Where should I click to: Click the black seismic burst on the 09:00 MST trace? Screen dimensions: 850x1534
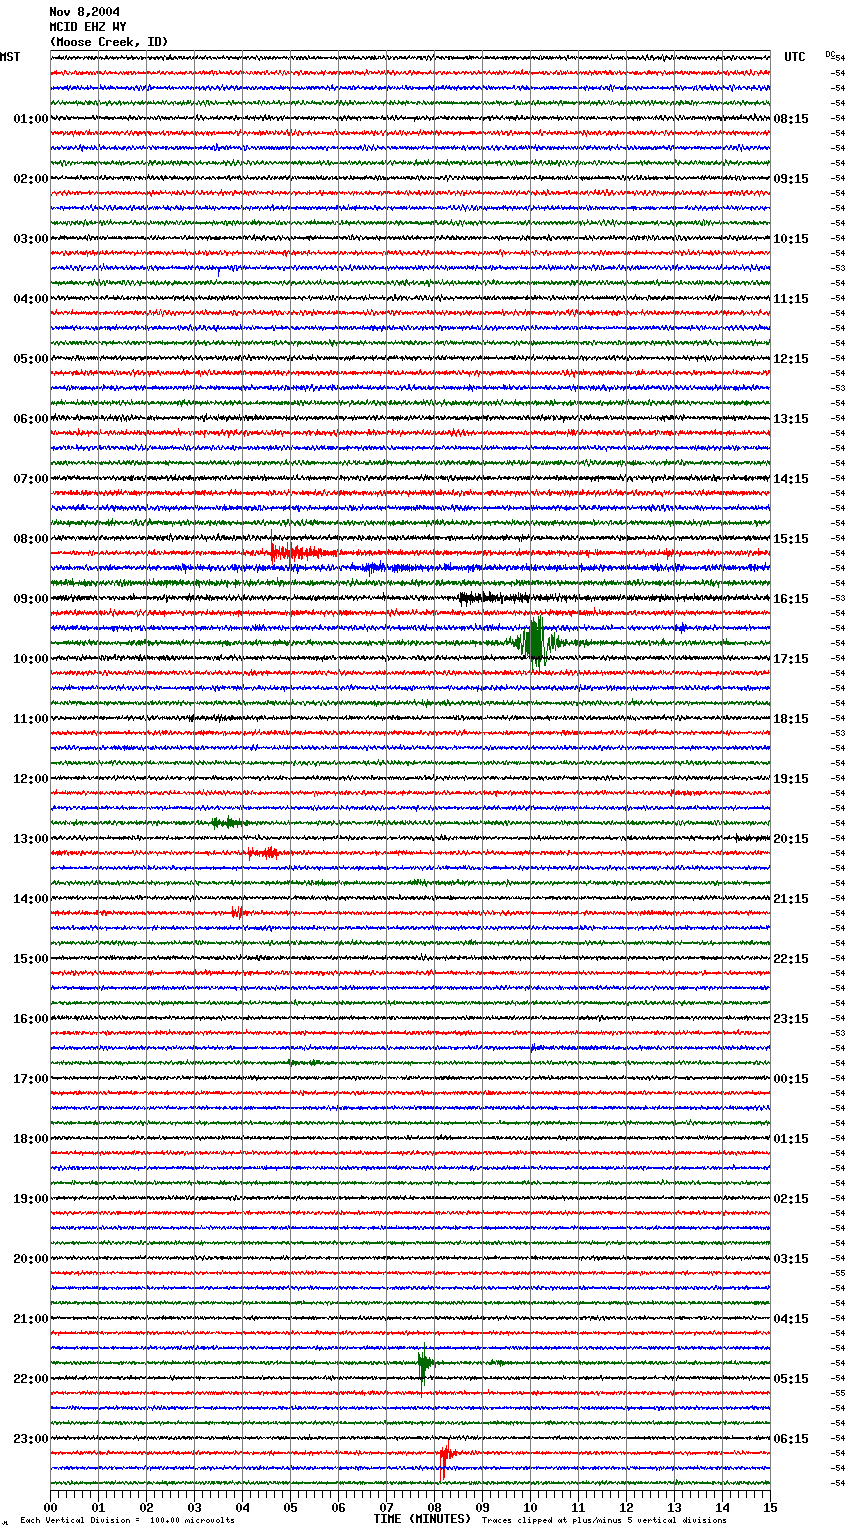tap(492, 598)
